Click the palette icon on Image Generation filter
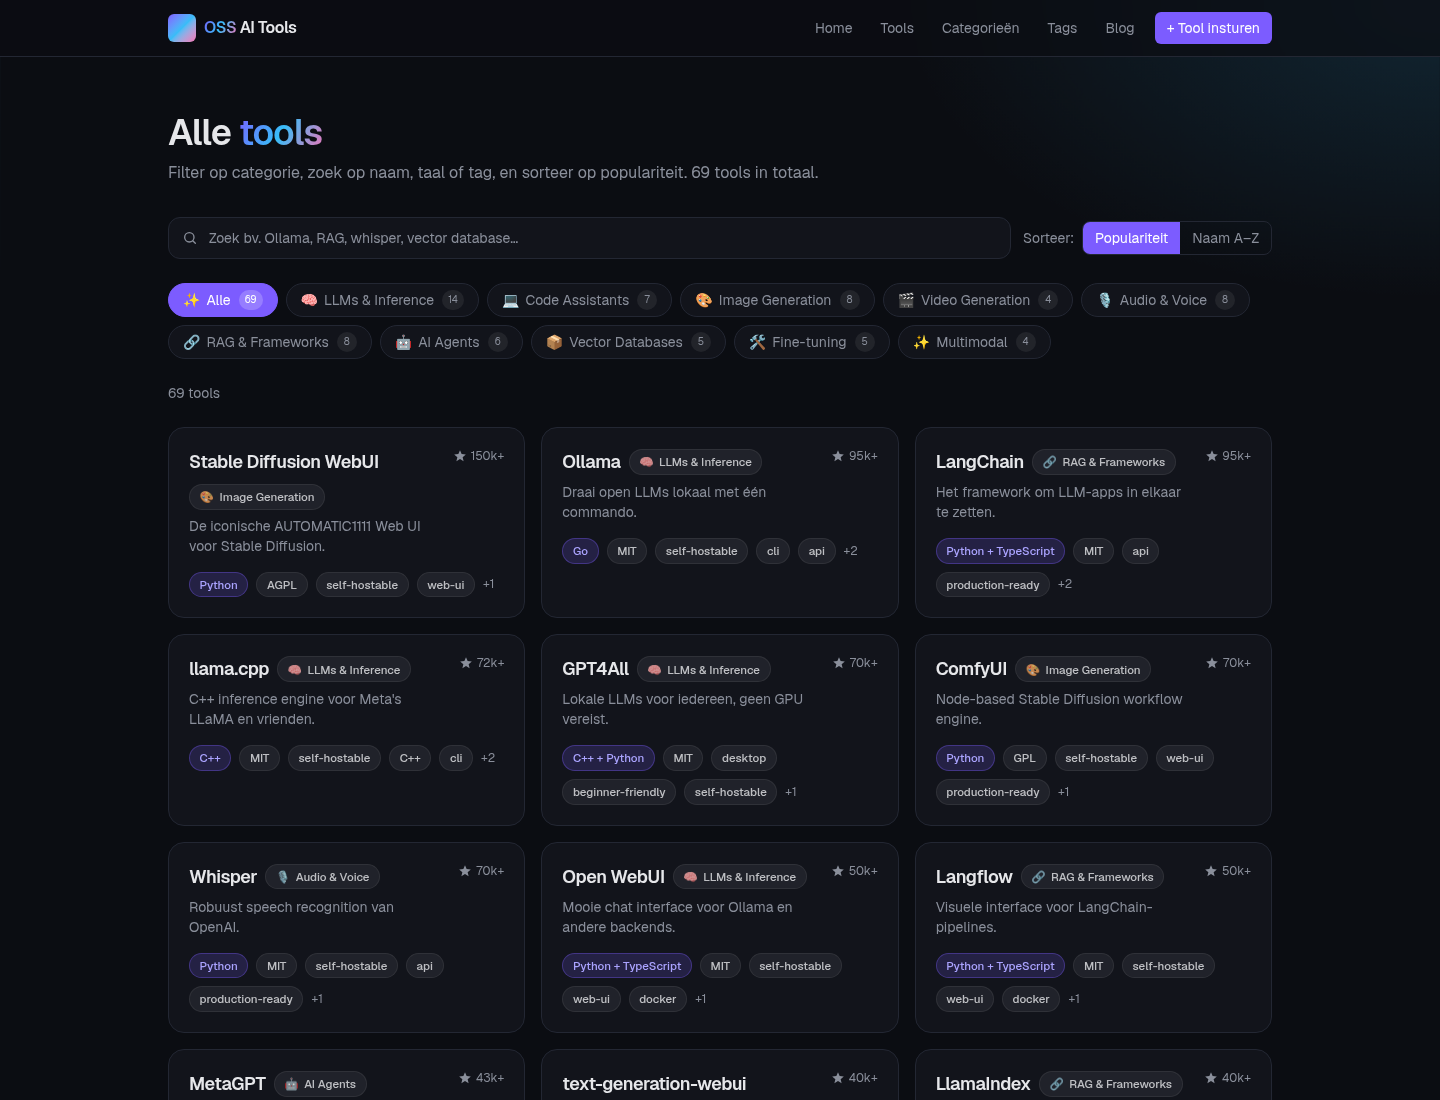 704,300
